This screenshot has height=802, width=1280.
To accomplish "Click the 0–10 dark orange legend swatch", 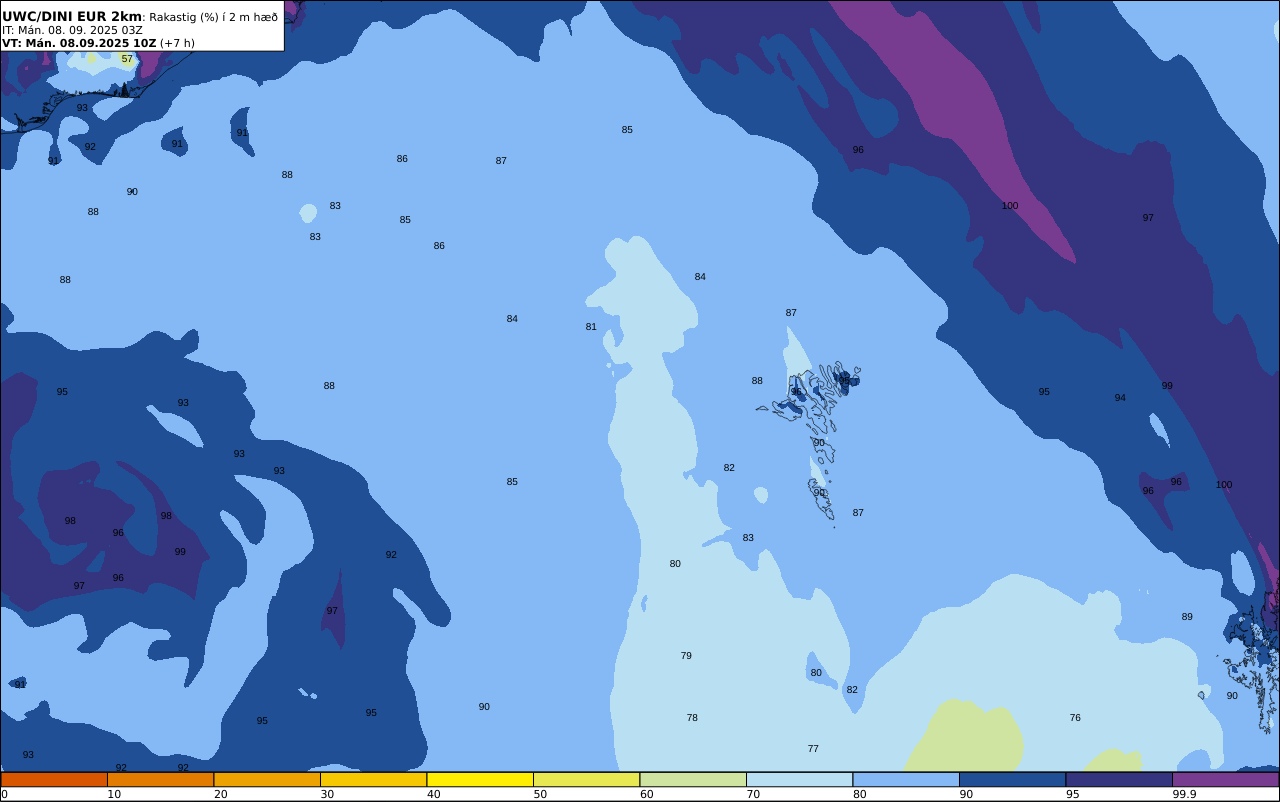I will (x=54, y=779).
